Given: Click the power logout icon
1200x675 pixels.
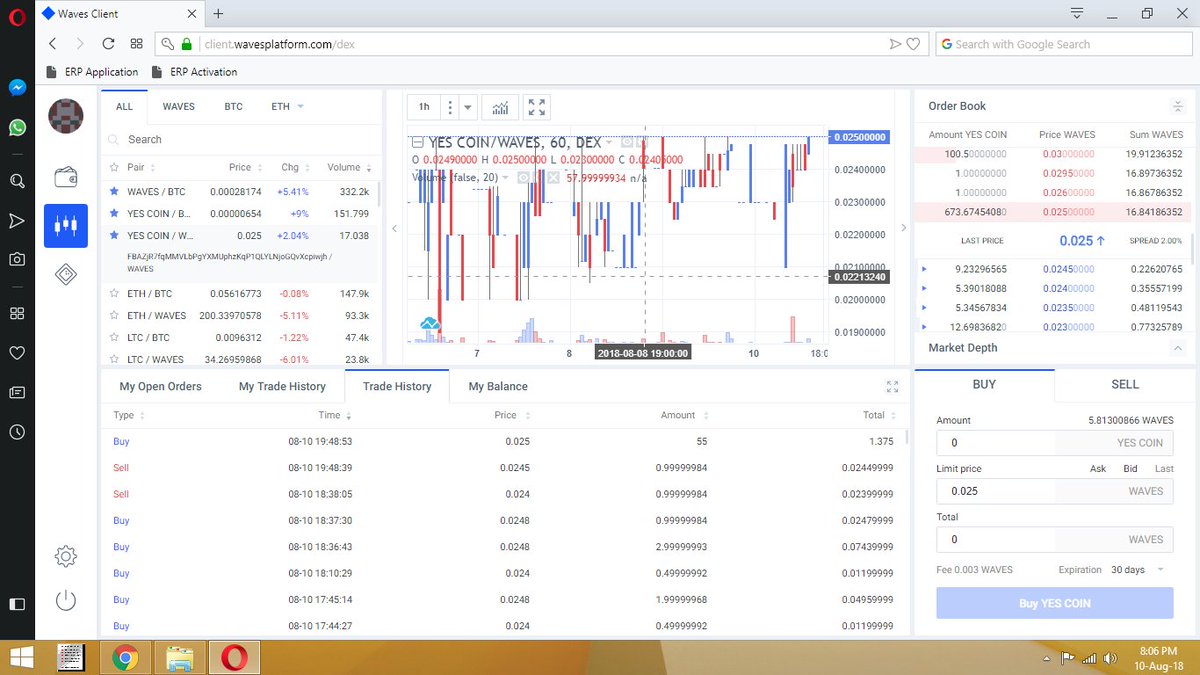Looking at the screenshot, I should (66, 601).
